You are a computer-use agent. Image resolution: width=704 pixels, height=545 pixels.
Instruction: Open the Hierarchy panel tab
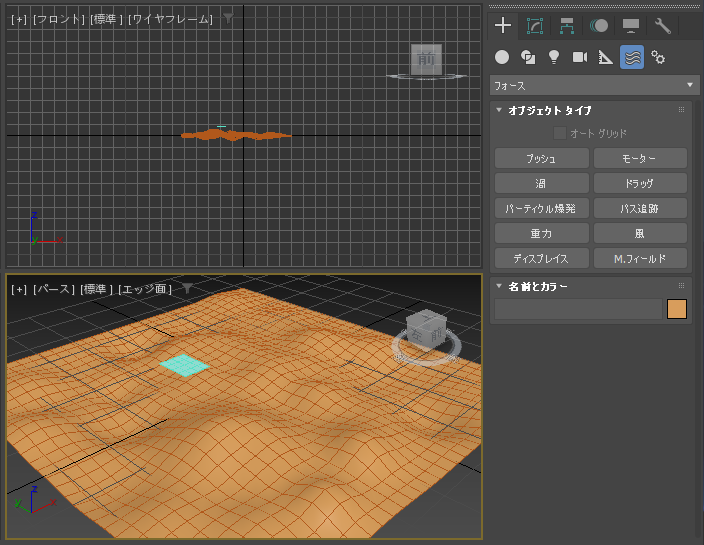click(x=567, y=26)
